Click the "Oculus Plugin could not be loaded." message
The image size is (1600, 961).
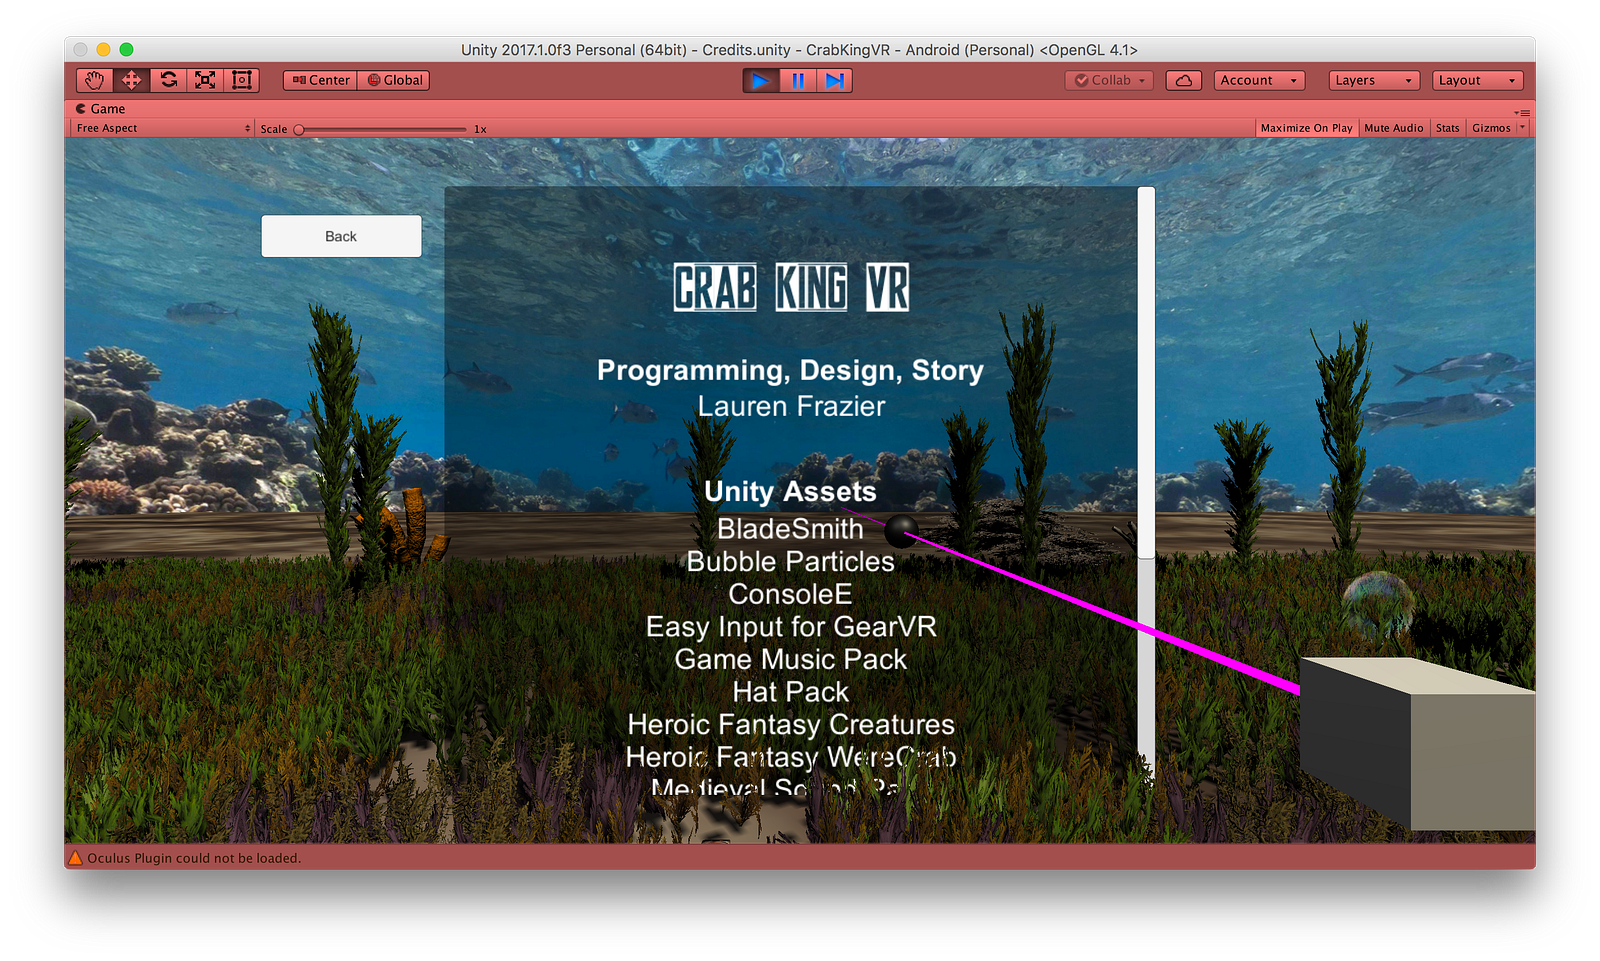coord(194,858)
